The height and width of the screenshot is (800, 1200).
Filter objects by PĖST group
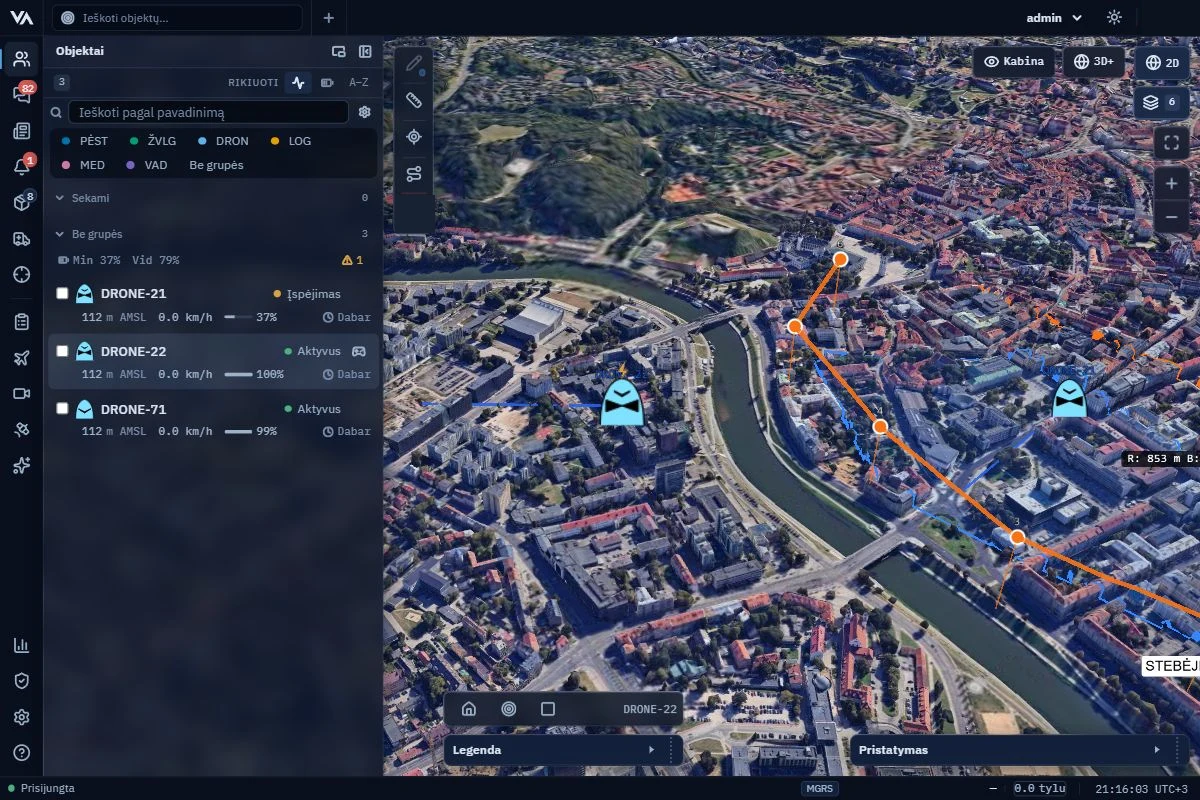coord(84,141)
